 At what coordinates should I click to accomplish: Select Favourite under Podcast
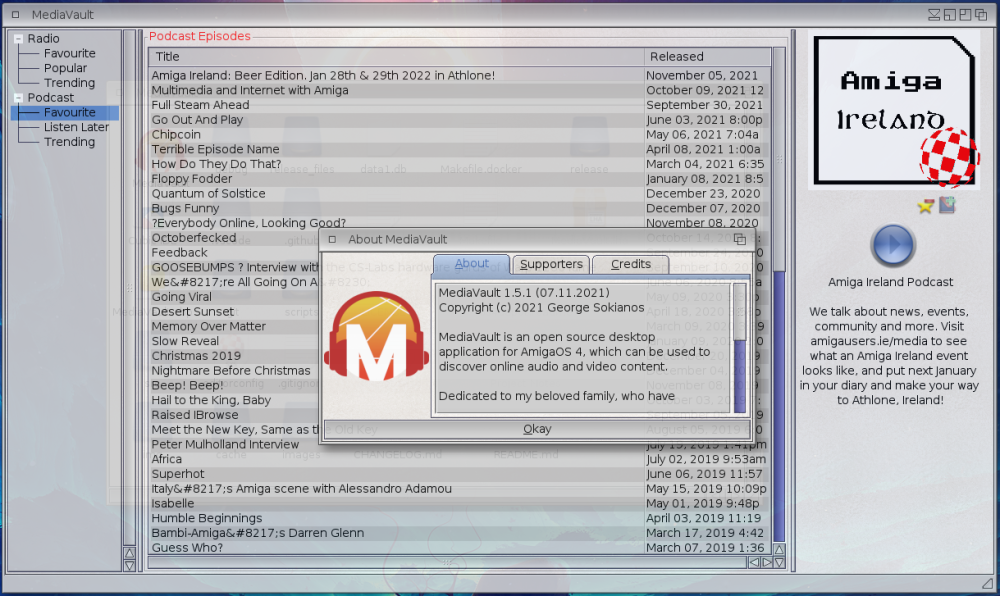[x=70, y=113]
